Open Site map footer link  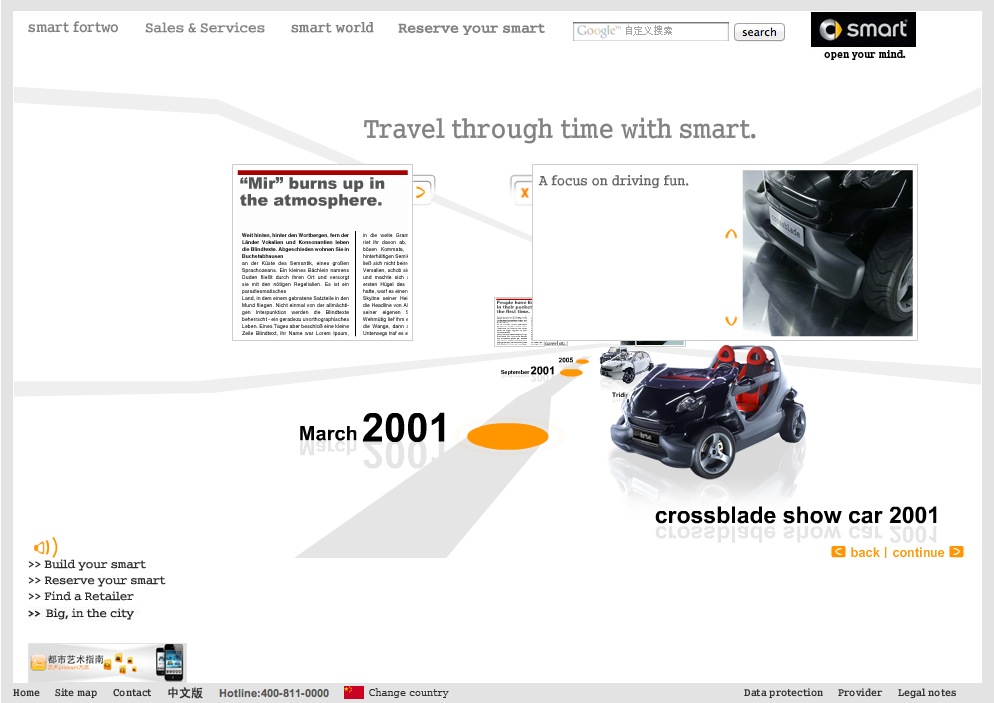(75, 693)
